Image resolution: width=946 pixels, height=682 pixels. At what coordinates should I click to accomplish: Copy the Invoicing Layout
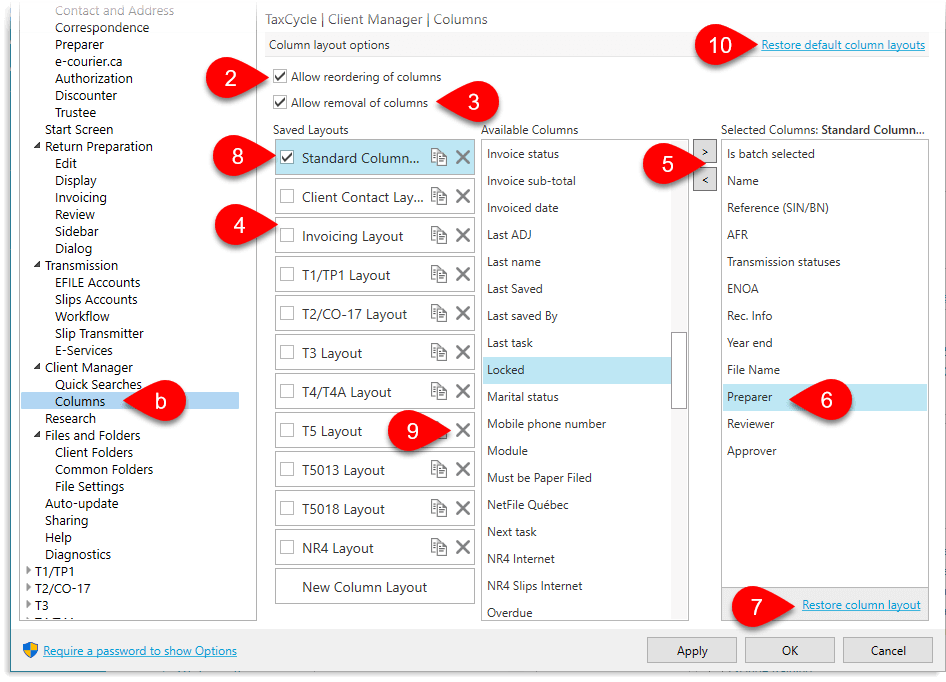pyautogui.click(x=439, y=235)
